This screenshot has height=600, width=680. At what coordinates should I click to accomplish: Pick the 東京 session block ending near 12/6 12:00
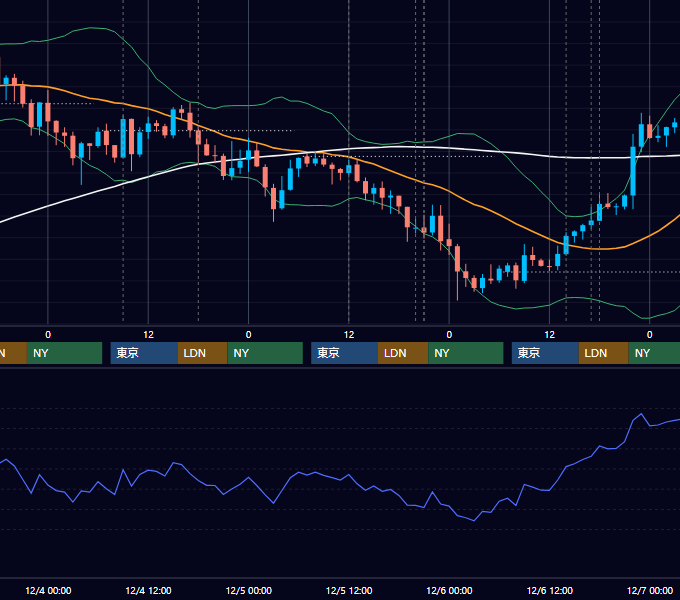(x=545, y=353)
